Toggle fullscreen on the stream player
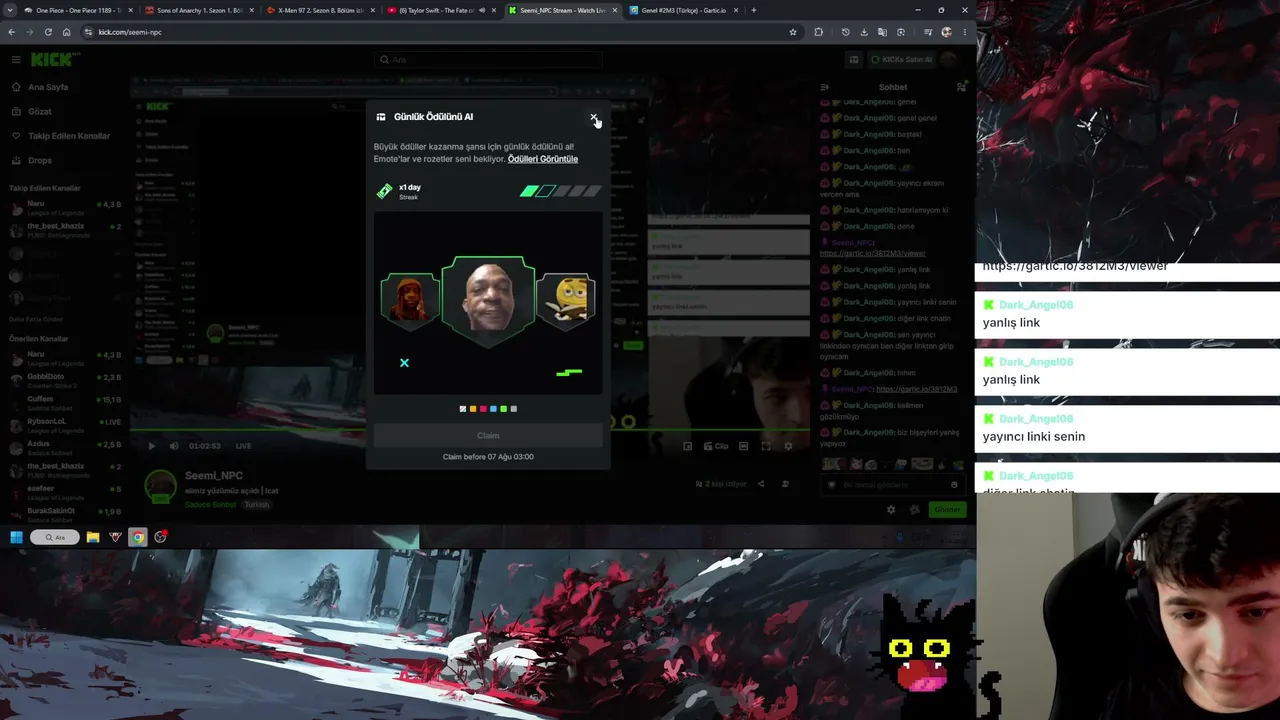 tap(766, 446)
